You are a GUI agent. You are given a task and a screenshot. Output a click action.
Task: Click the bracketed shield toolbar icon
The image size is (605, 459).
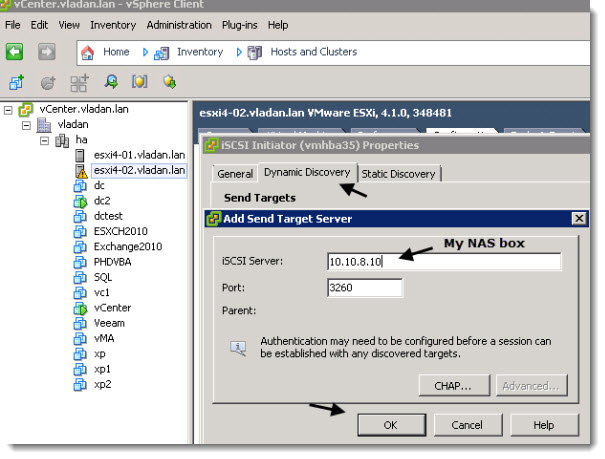tap(140, 82)
